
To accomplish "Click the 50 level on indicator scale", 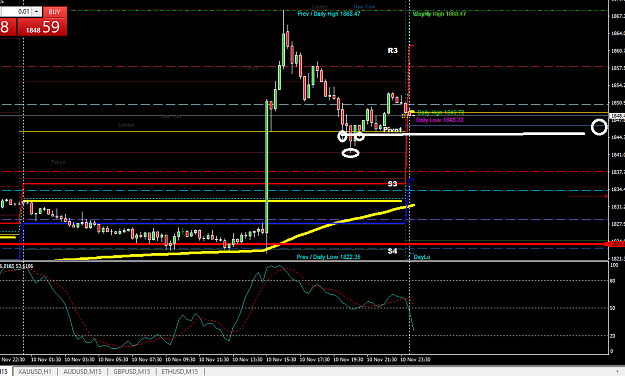I will point(613,308).
